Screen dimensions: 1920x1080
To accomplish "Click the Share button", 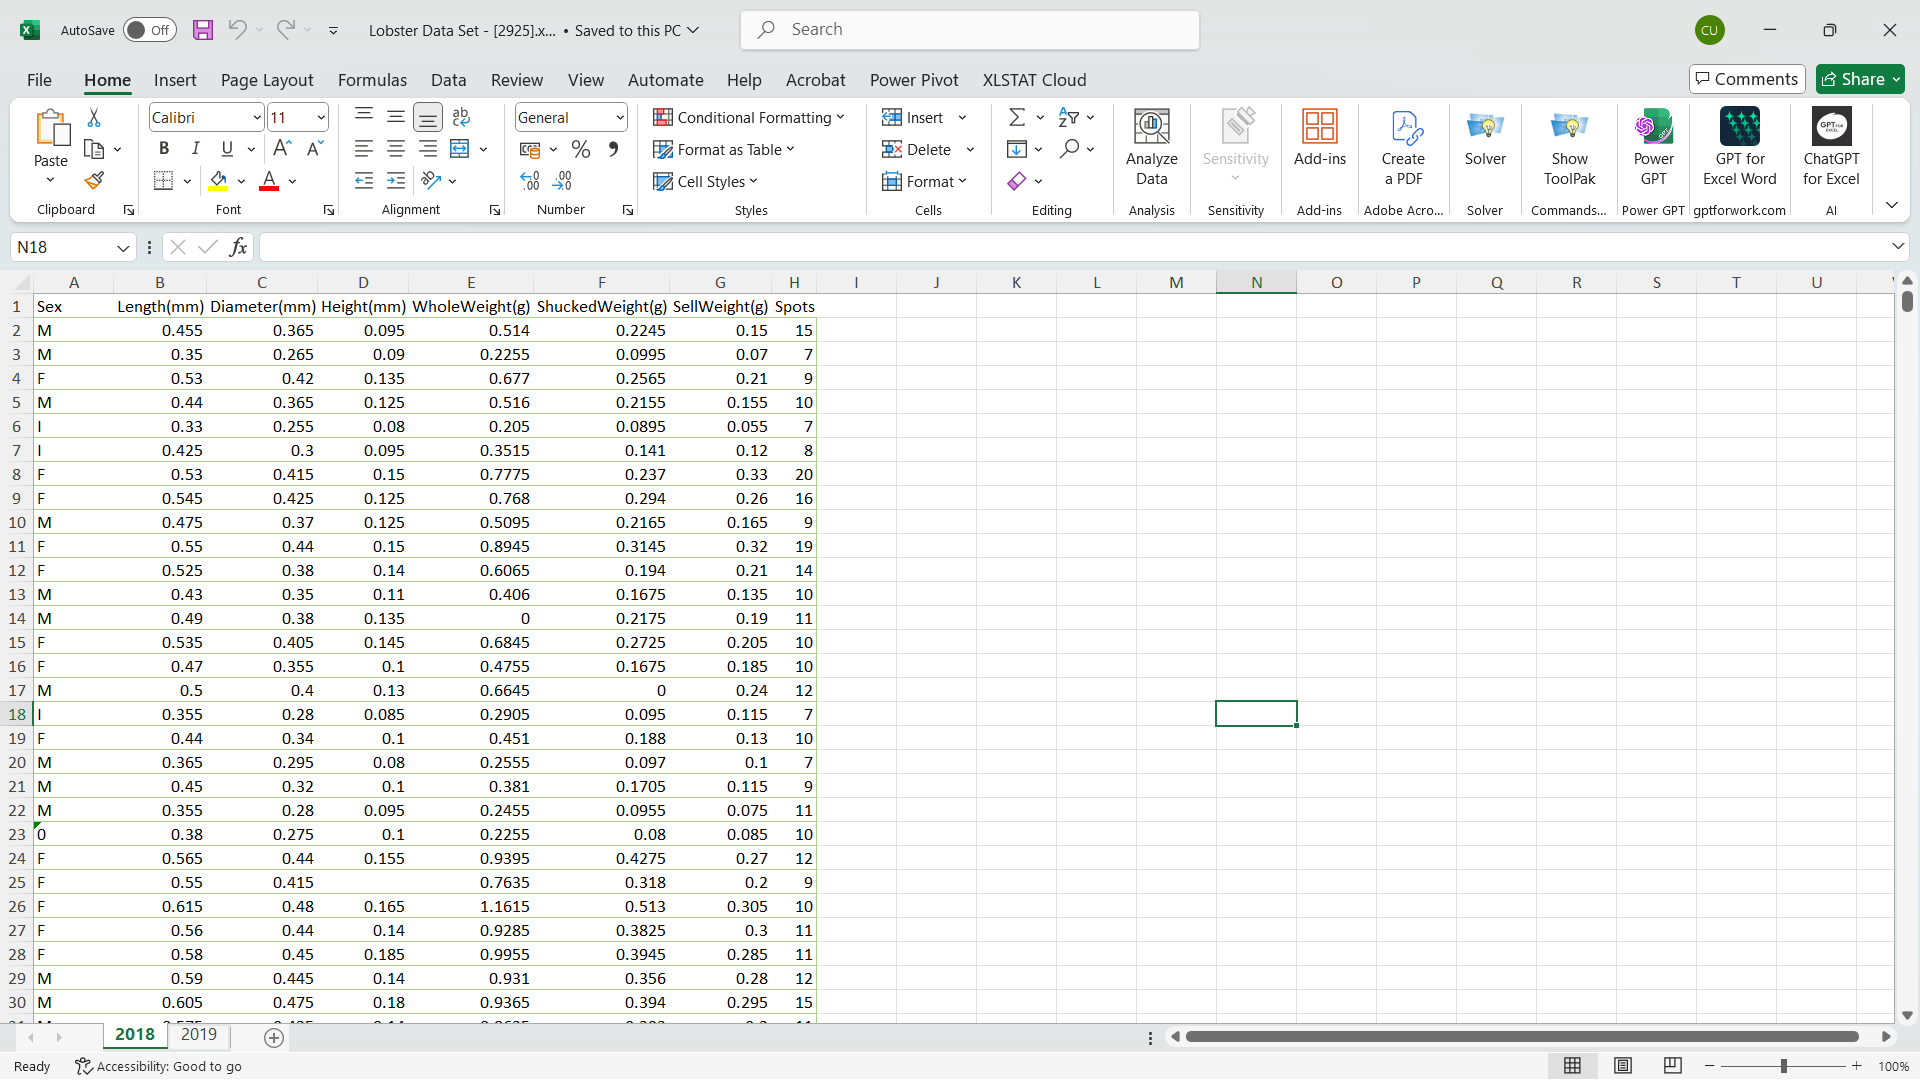I will (1859, 79).
